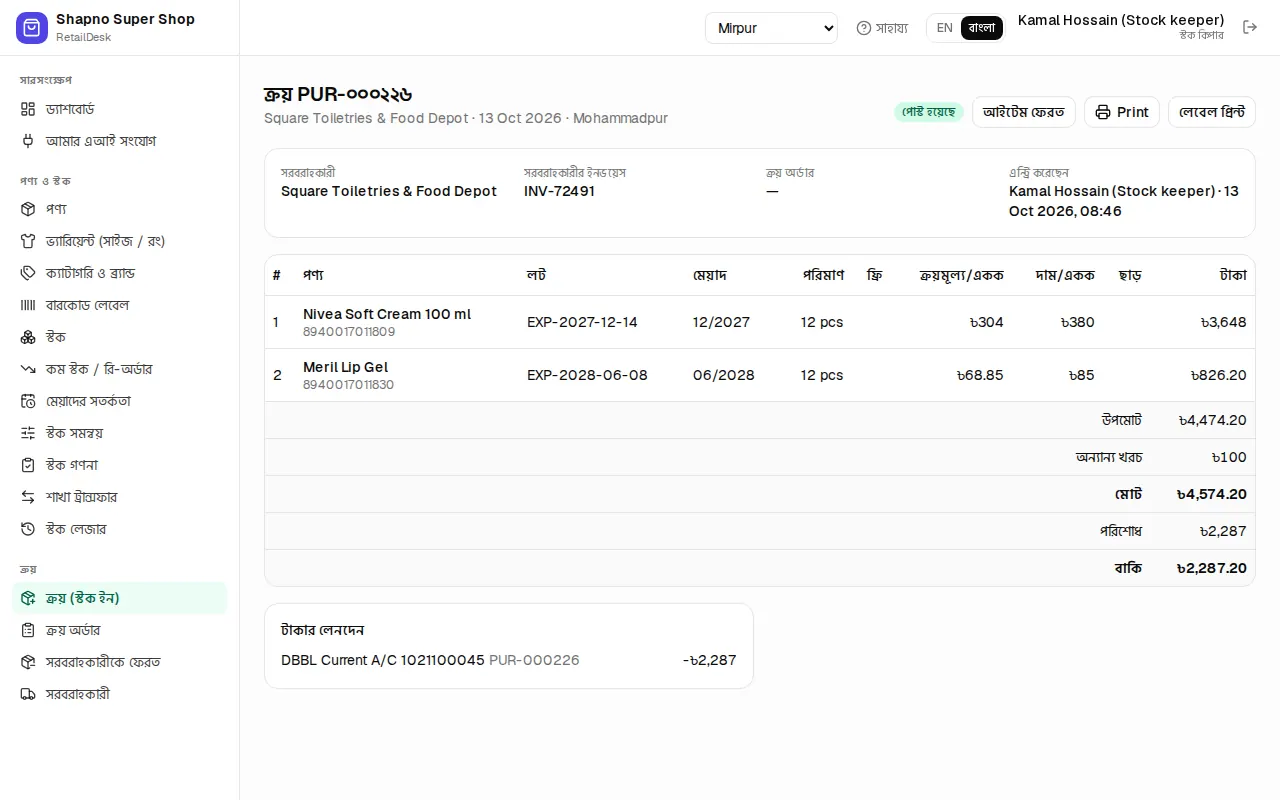
Task: Click the ক্যাটাগরি ও ব্র্যান্ড tag icon
Action: point(28,273)
